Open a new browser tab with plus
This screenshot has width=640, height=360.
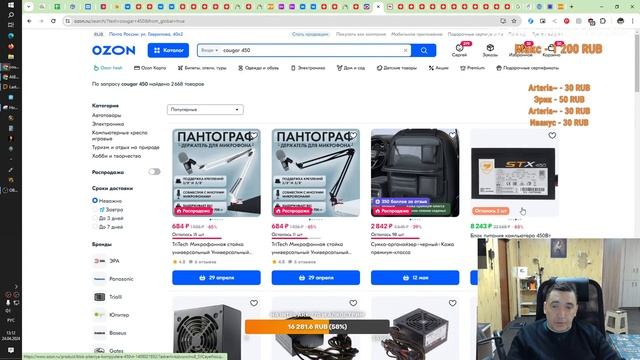tap(571, 7)
